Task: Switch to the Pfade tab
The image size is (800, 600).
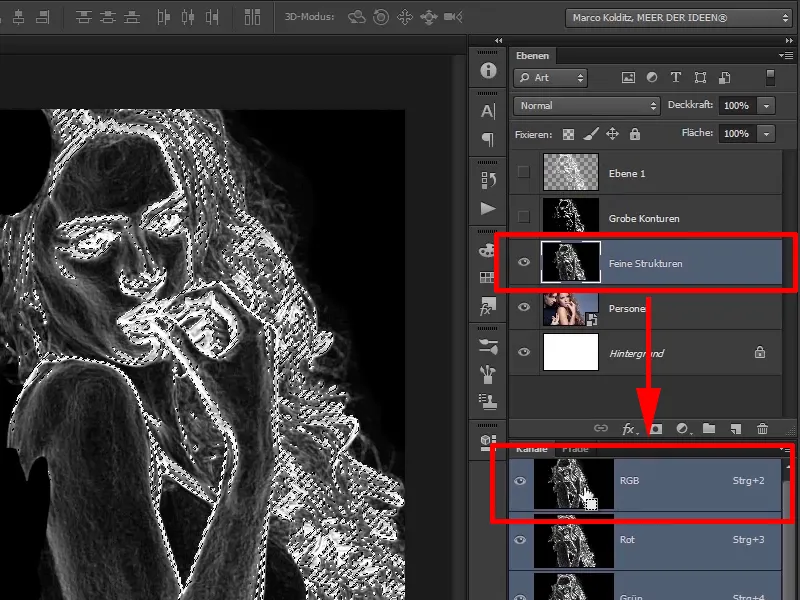Action: 575,449
